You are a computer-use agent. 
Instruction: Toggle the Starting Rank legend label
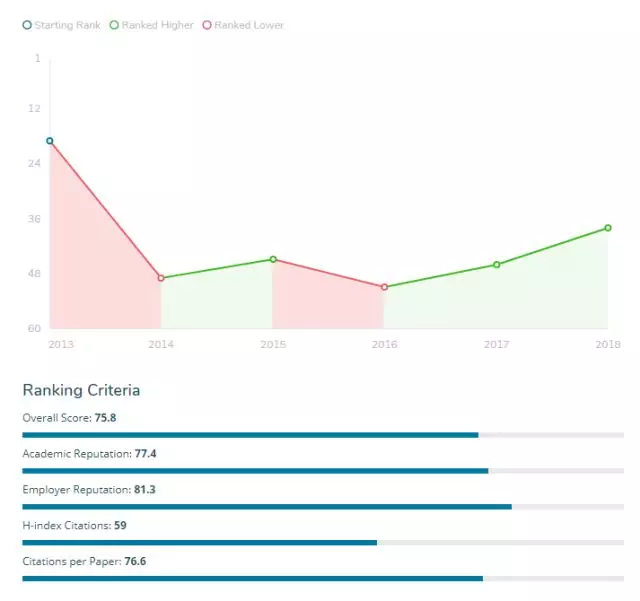[67, 25]
